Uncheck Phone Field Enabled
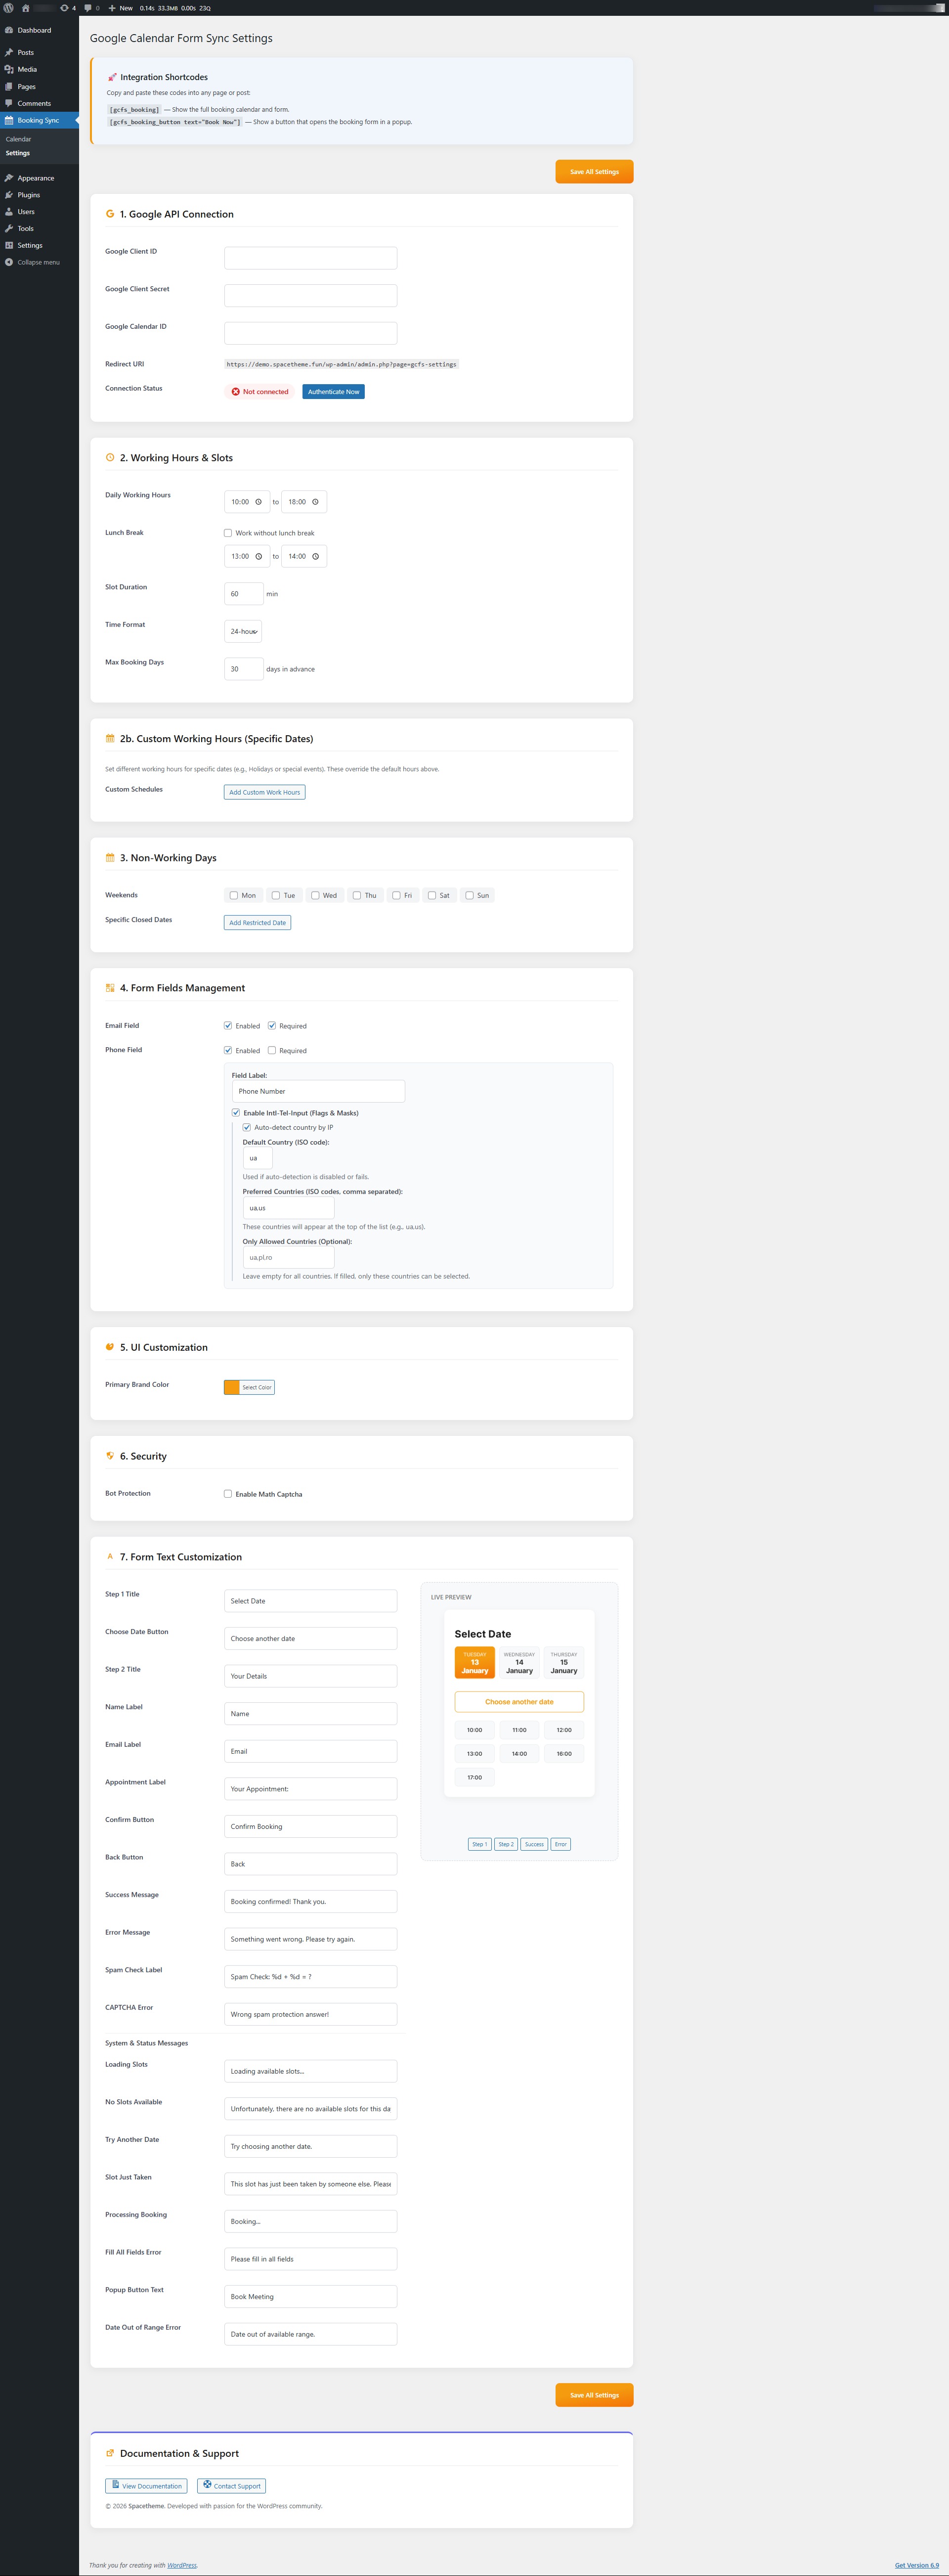The image size is (949, 2576). coord(228,1050)
